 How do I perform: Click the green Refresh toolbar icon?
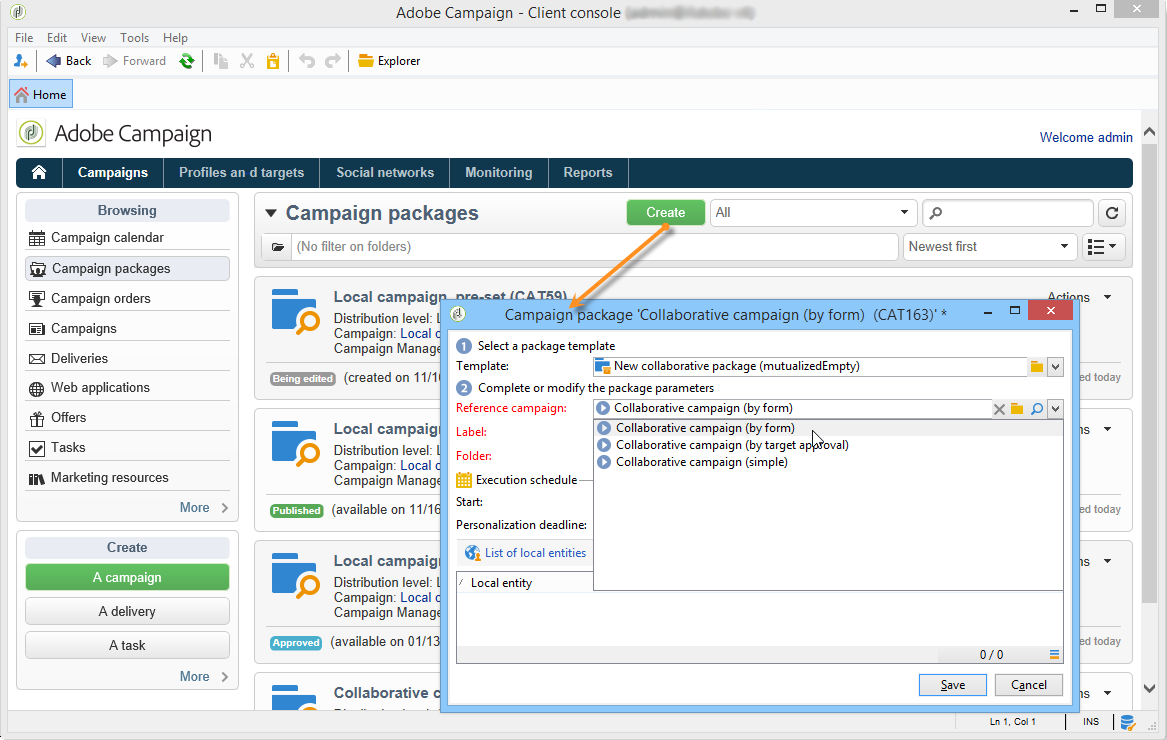tap(187, 61)
